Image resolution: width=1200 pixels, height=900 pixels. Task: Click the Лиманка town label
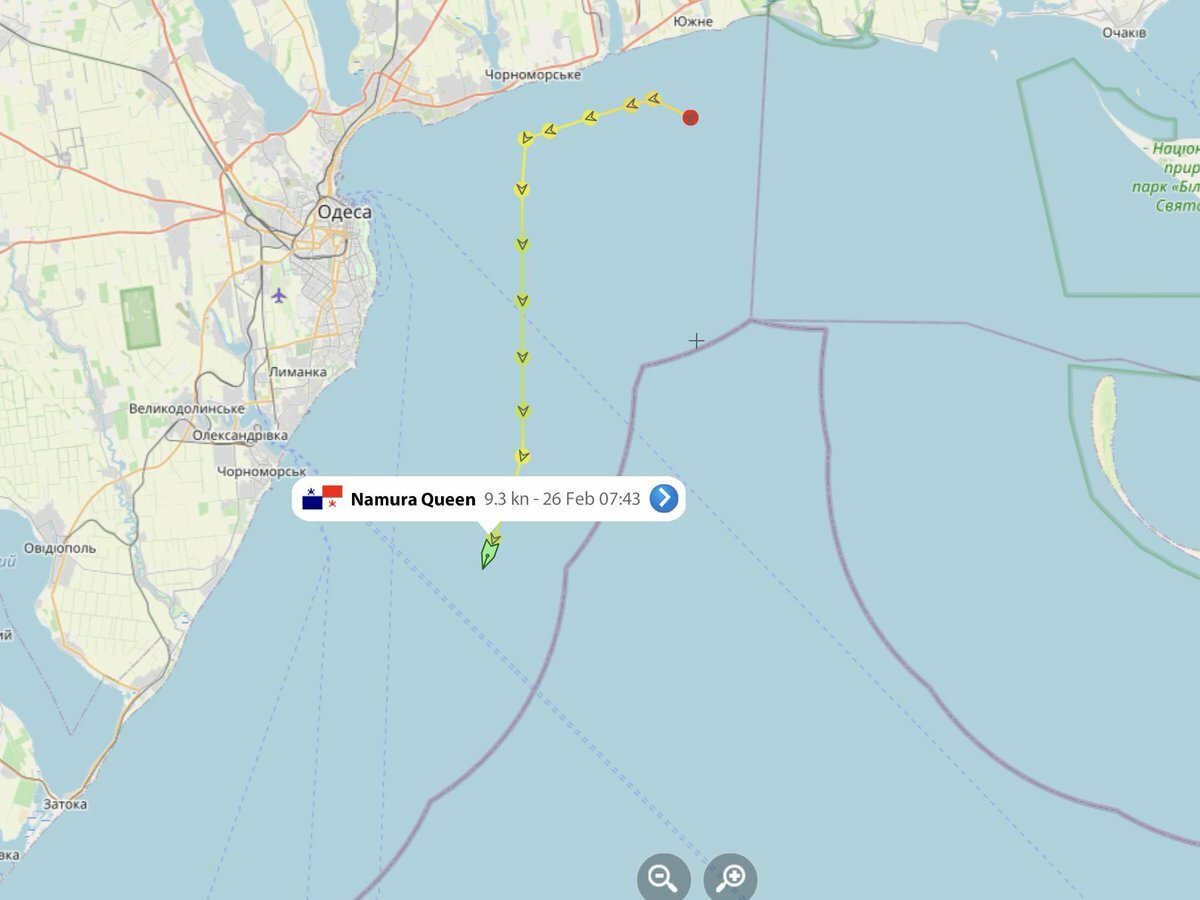(x=298, y=371)
